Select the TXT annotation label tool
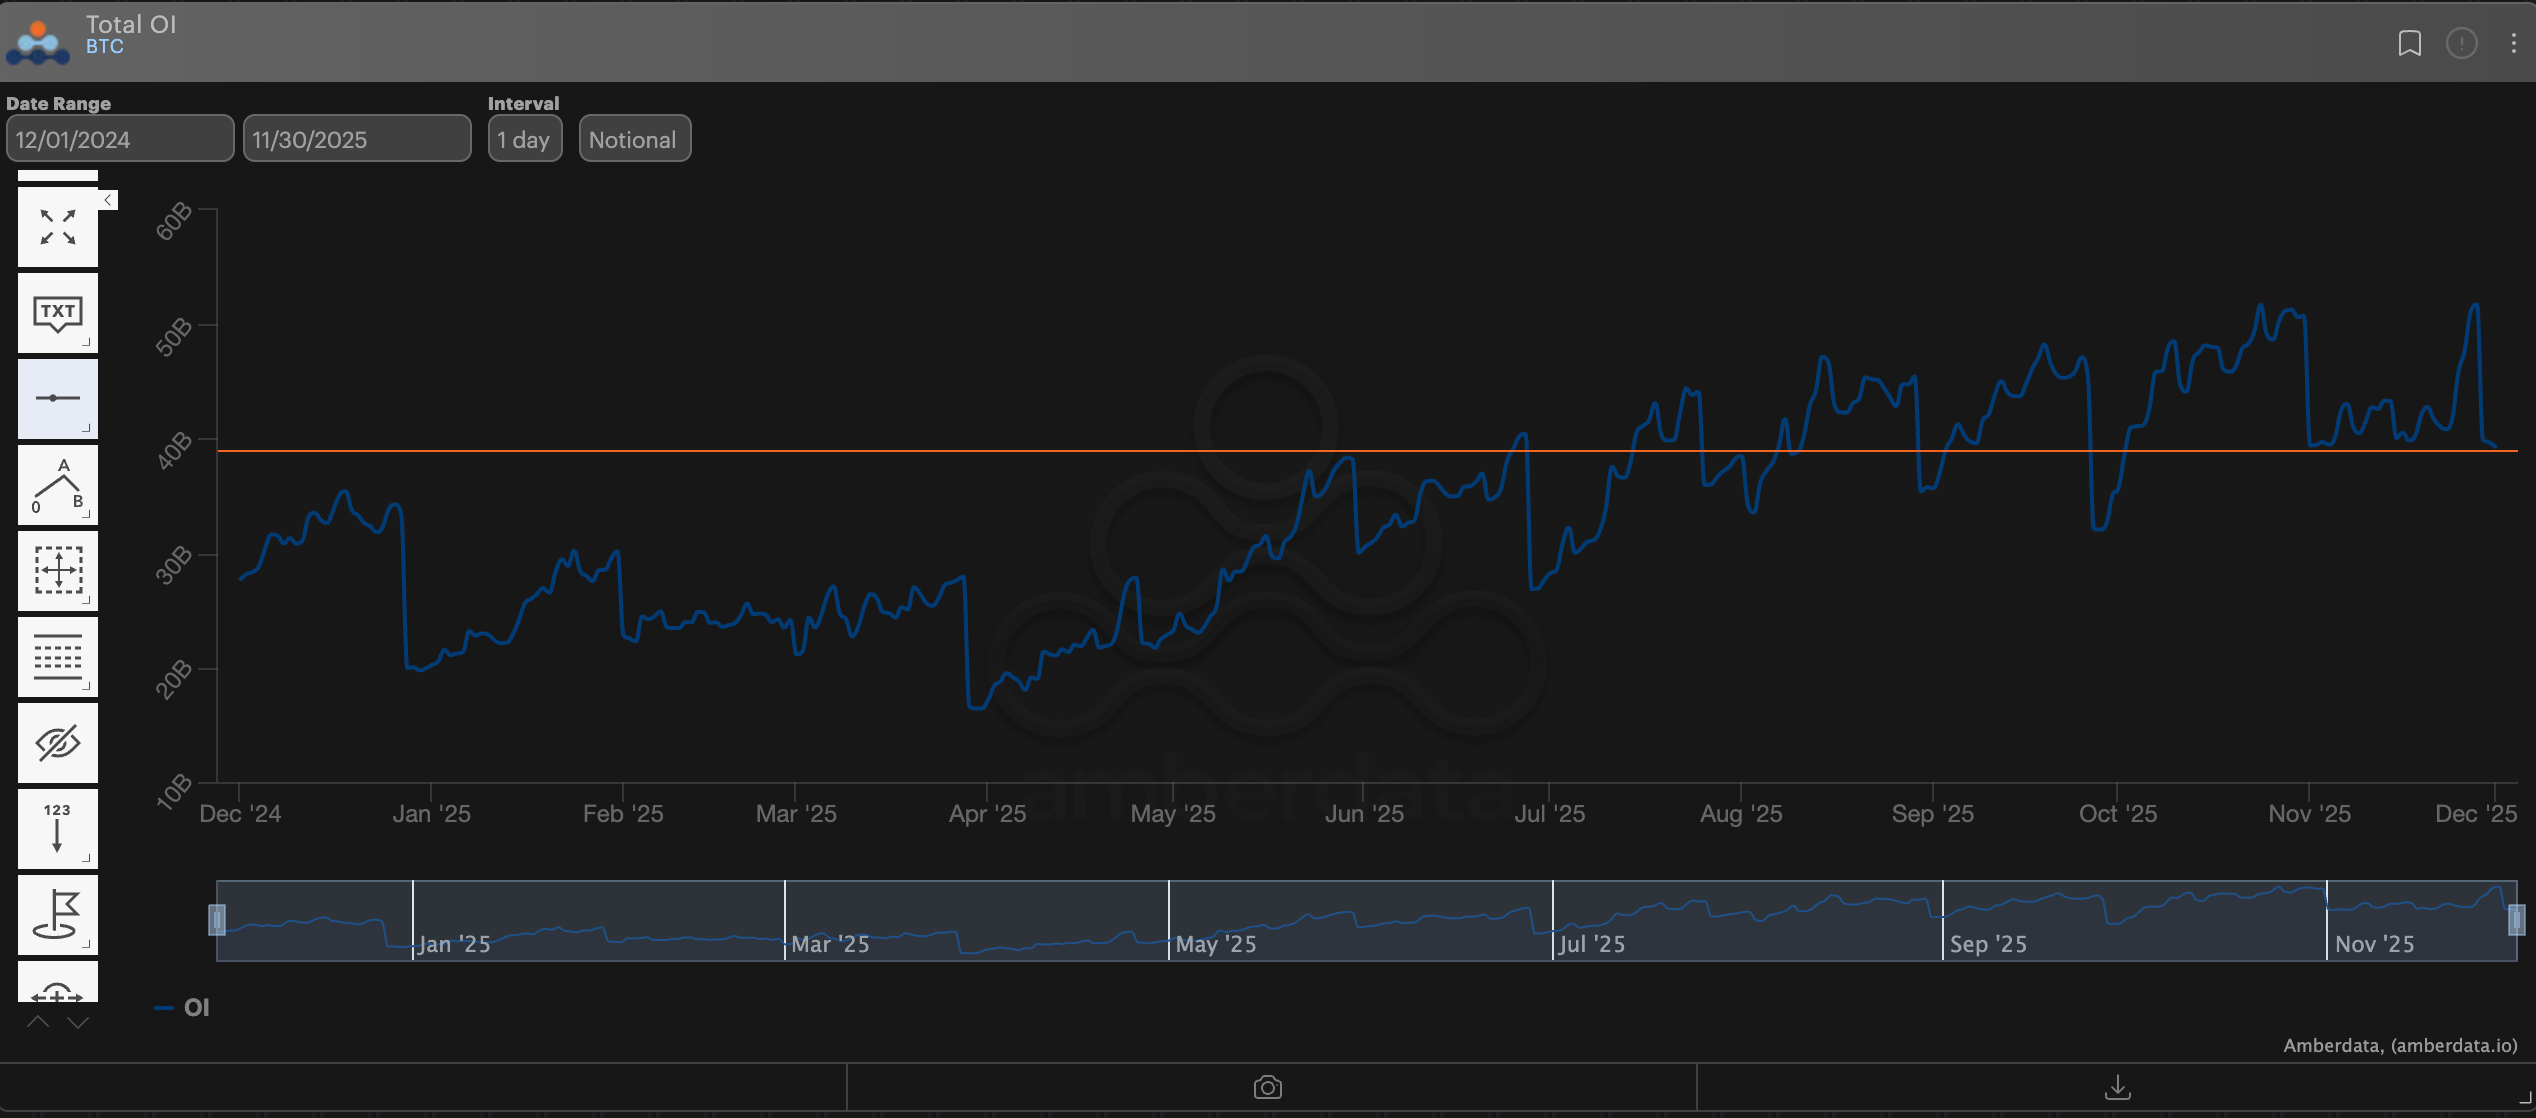Screen dimensions: 2536x1118 [58, 313]
